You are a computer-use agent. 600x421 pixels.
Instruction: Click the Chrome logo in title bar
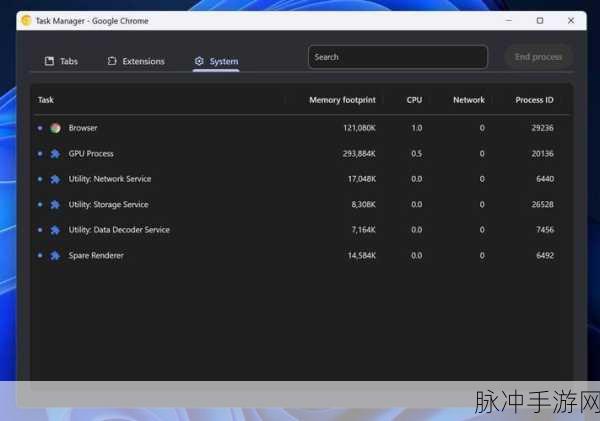tap(26, 21)
